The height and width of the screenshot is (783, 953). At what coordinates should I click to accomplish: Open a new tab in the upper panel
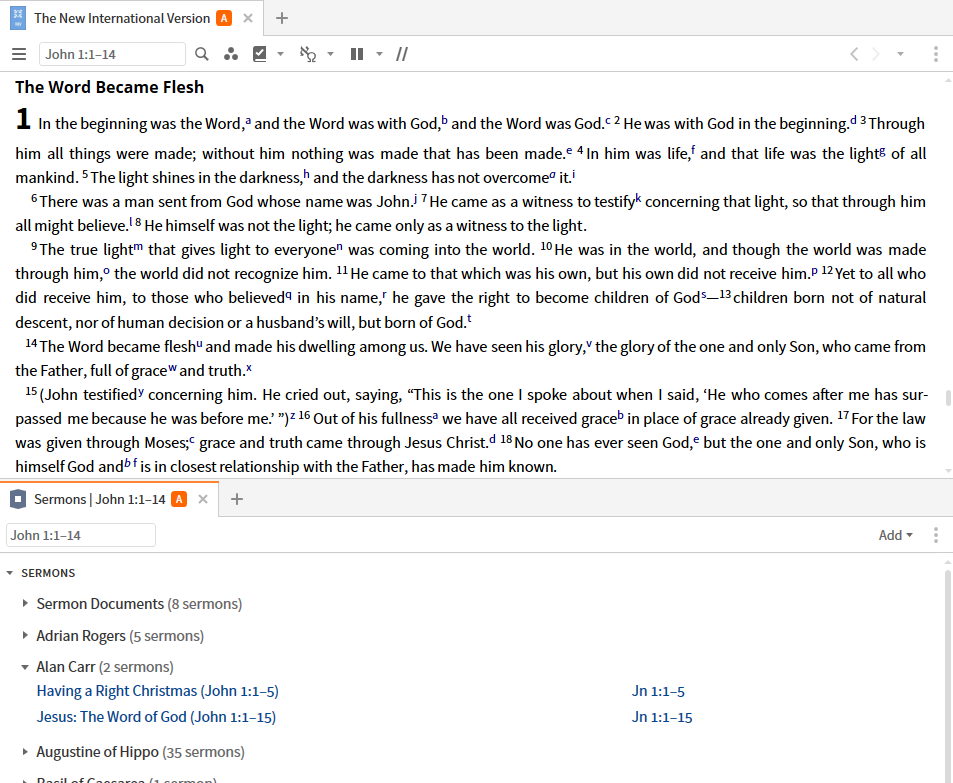(x=281, y=18)
